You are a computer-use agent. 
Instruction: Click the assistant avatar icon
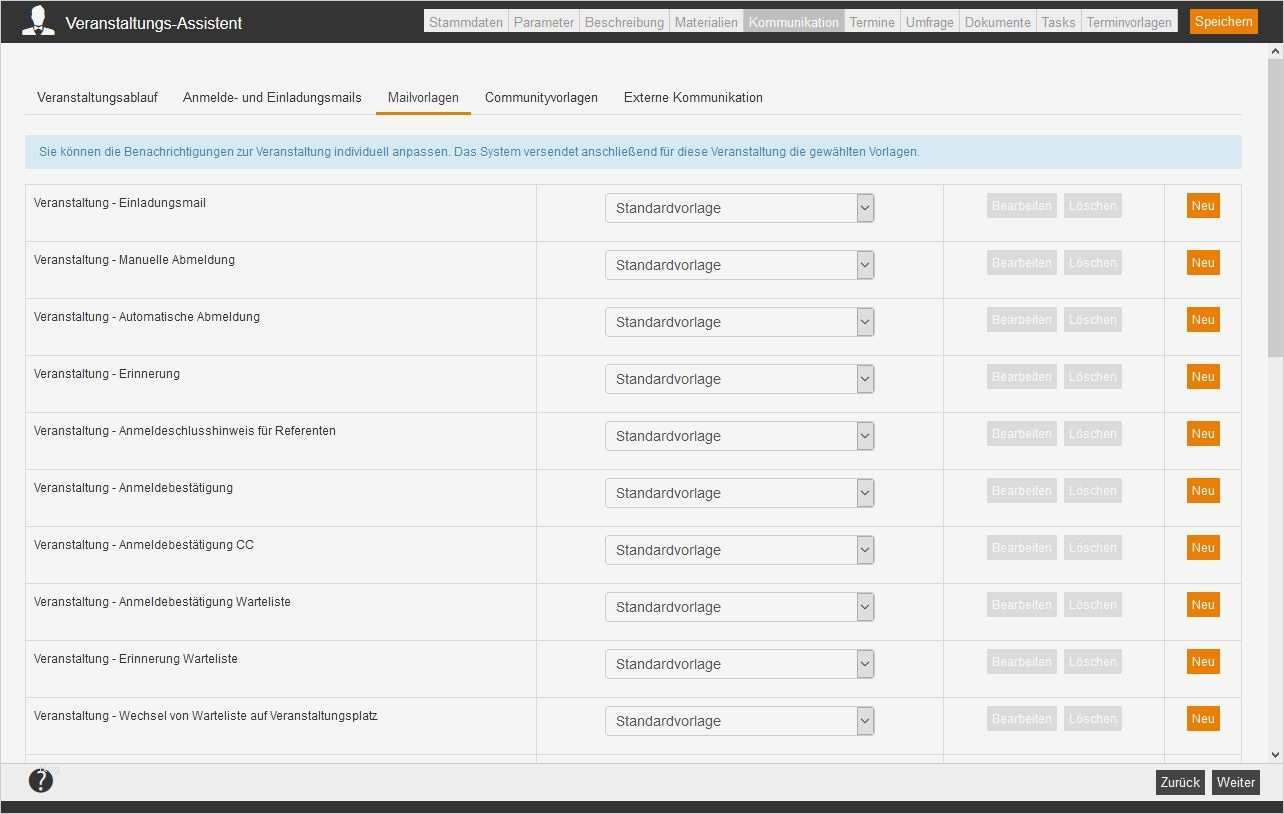(38, 21)
